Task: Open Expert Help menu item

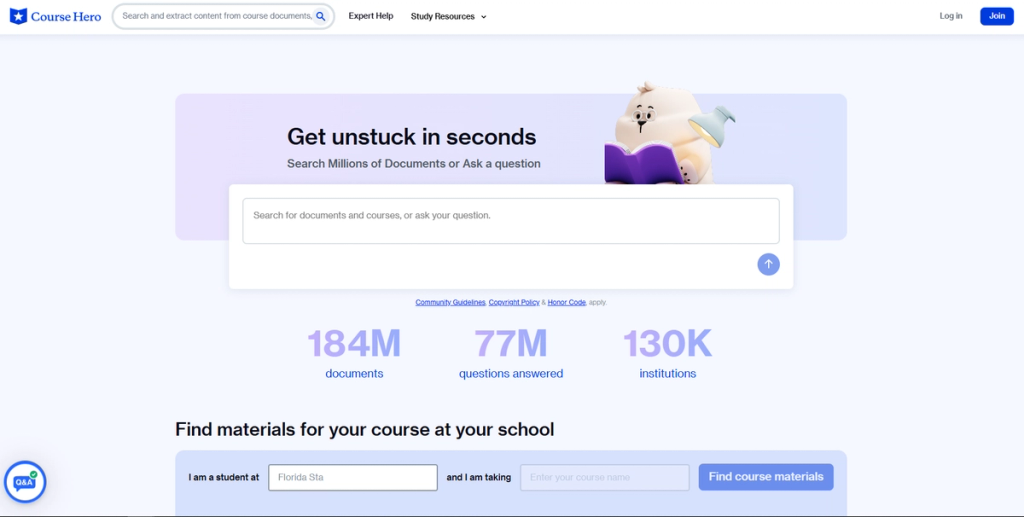Action: [371, 16]
